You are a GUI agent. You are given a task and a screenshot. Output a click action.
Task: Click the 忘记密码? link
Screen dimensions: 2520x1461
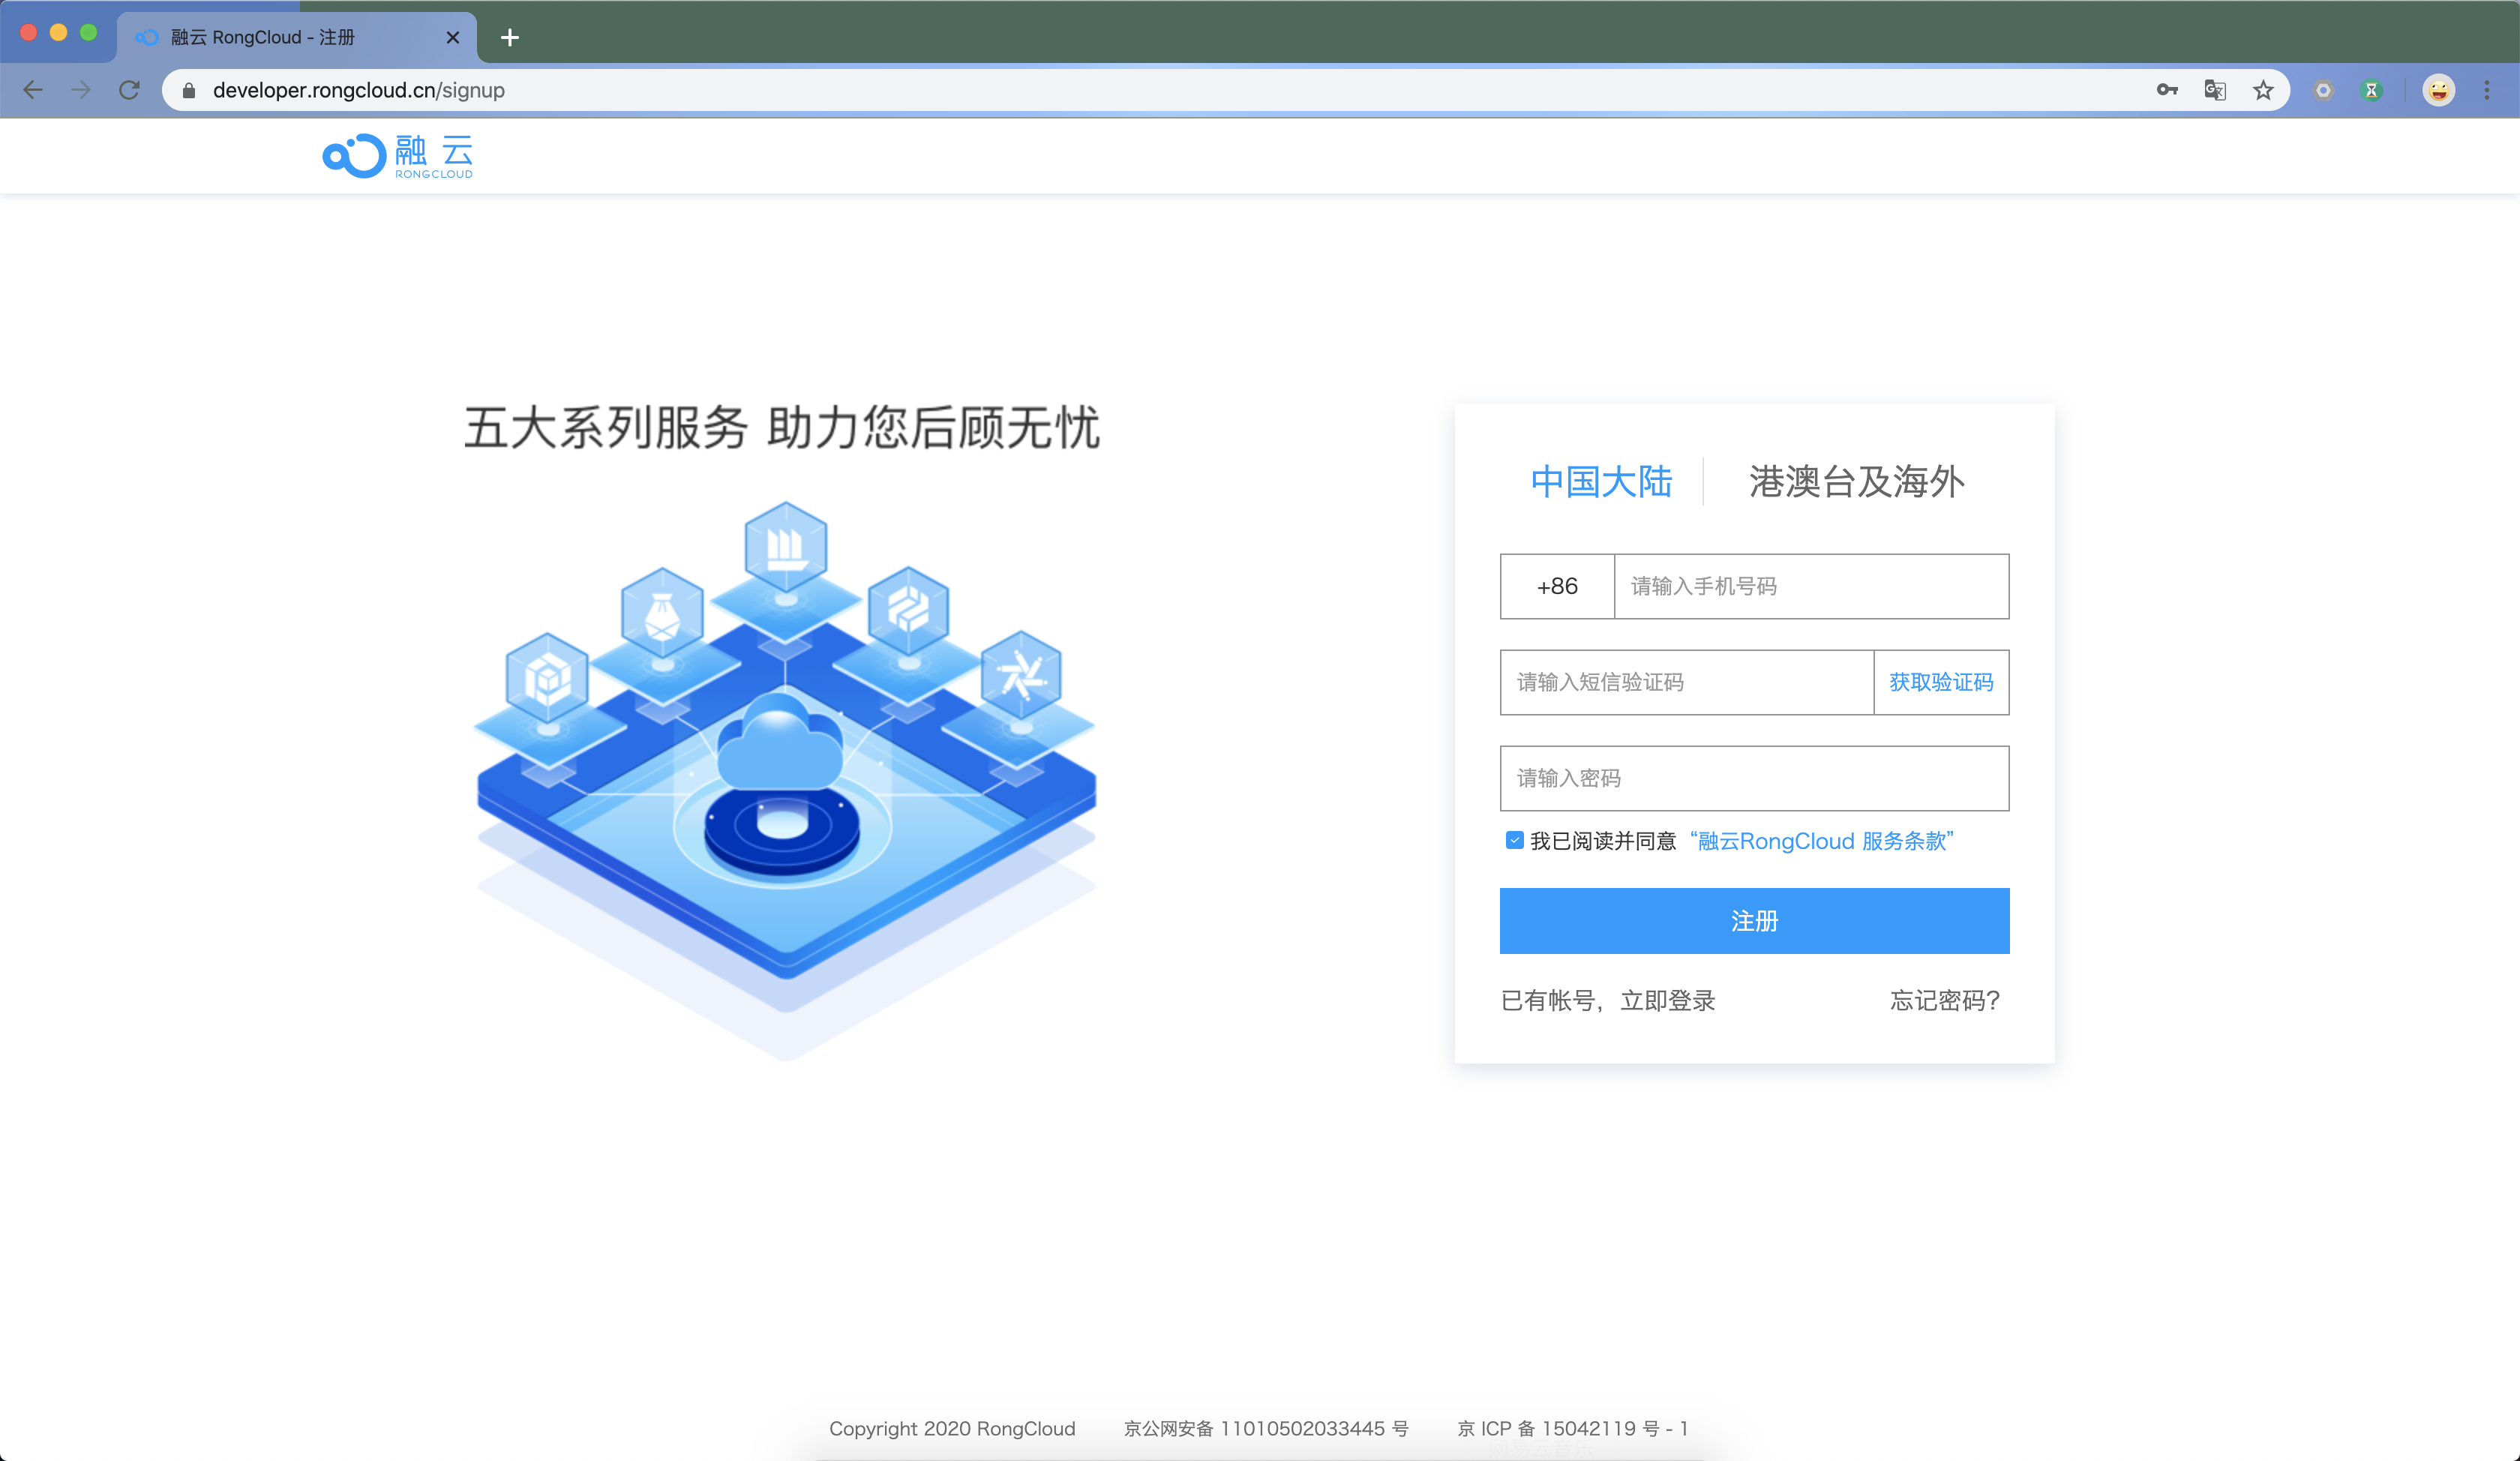(1945, 1001)
